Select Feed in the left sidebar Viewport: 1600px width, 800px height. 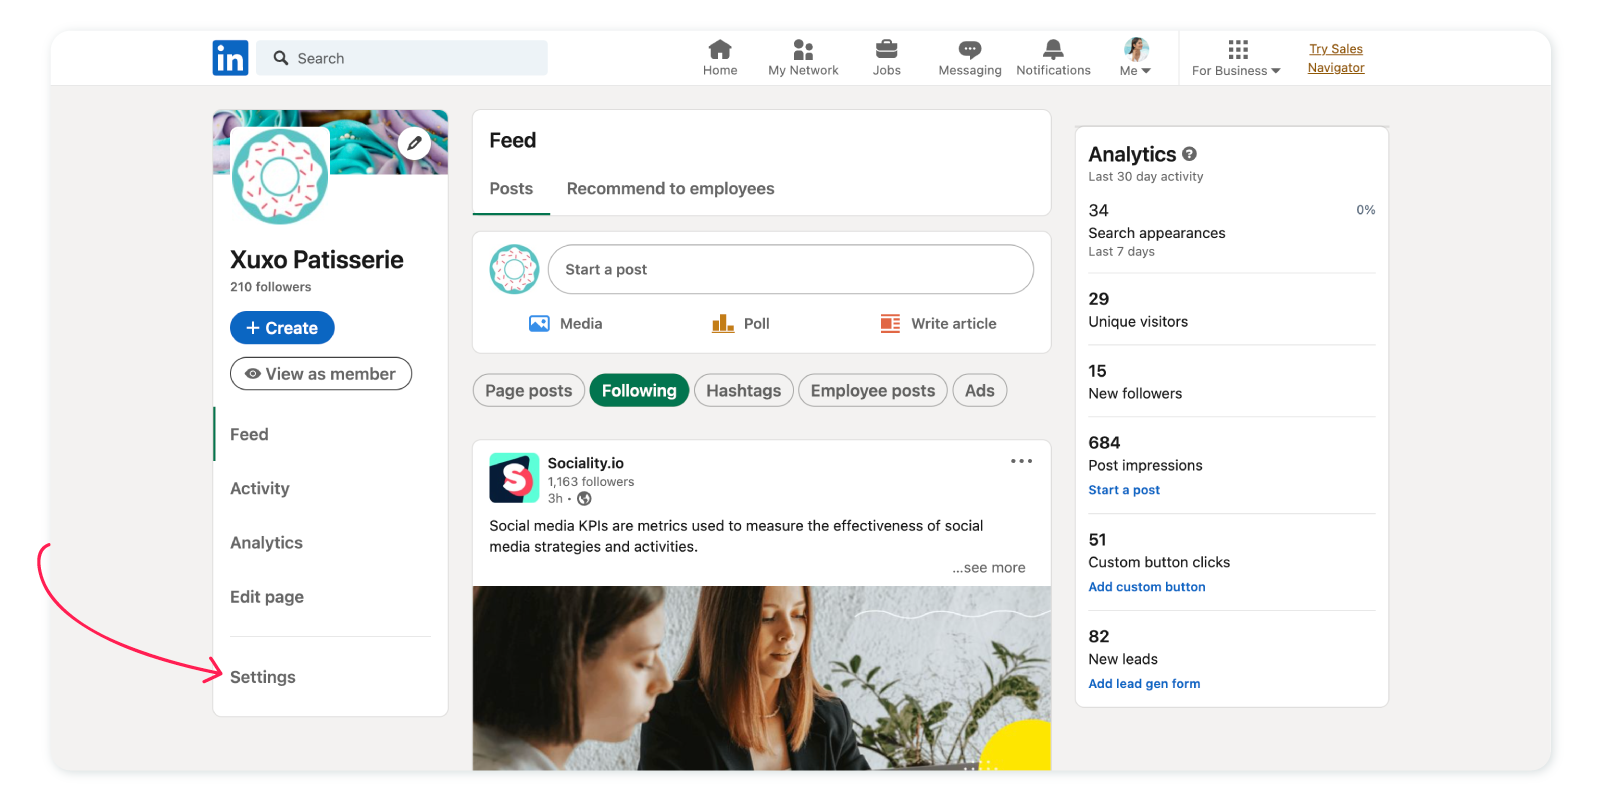click(249, 434)
